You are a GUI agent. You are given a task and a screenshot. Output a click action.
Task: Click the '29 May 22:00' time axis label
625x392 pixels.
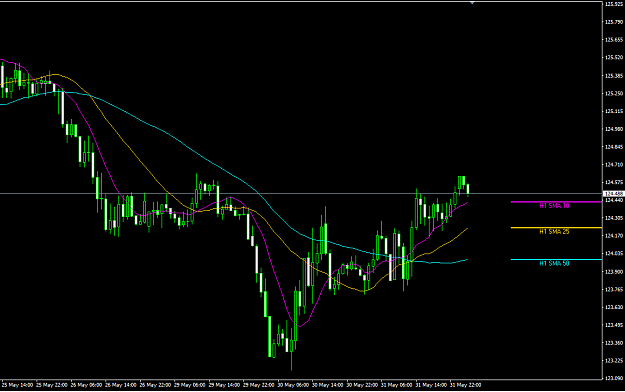[259, 385]
